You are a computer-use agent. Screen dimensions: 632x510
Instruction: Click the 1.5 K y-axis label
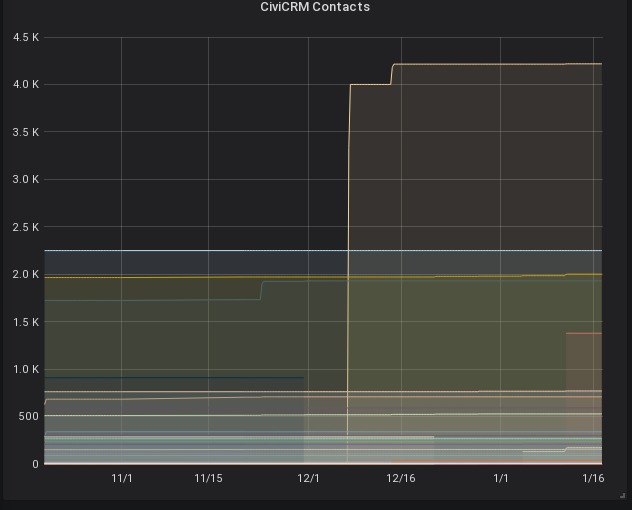coord(26,322)
